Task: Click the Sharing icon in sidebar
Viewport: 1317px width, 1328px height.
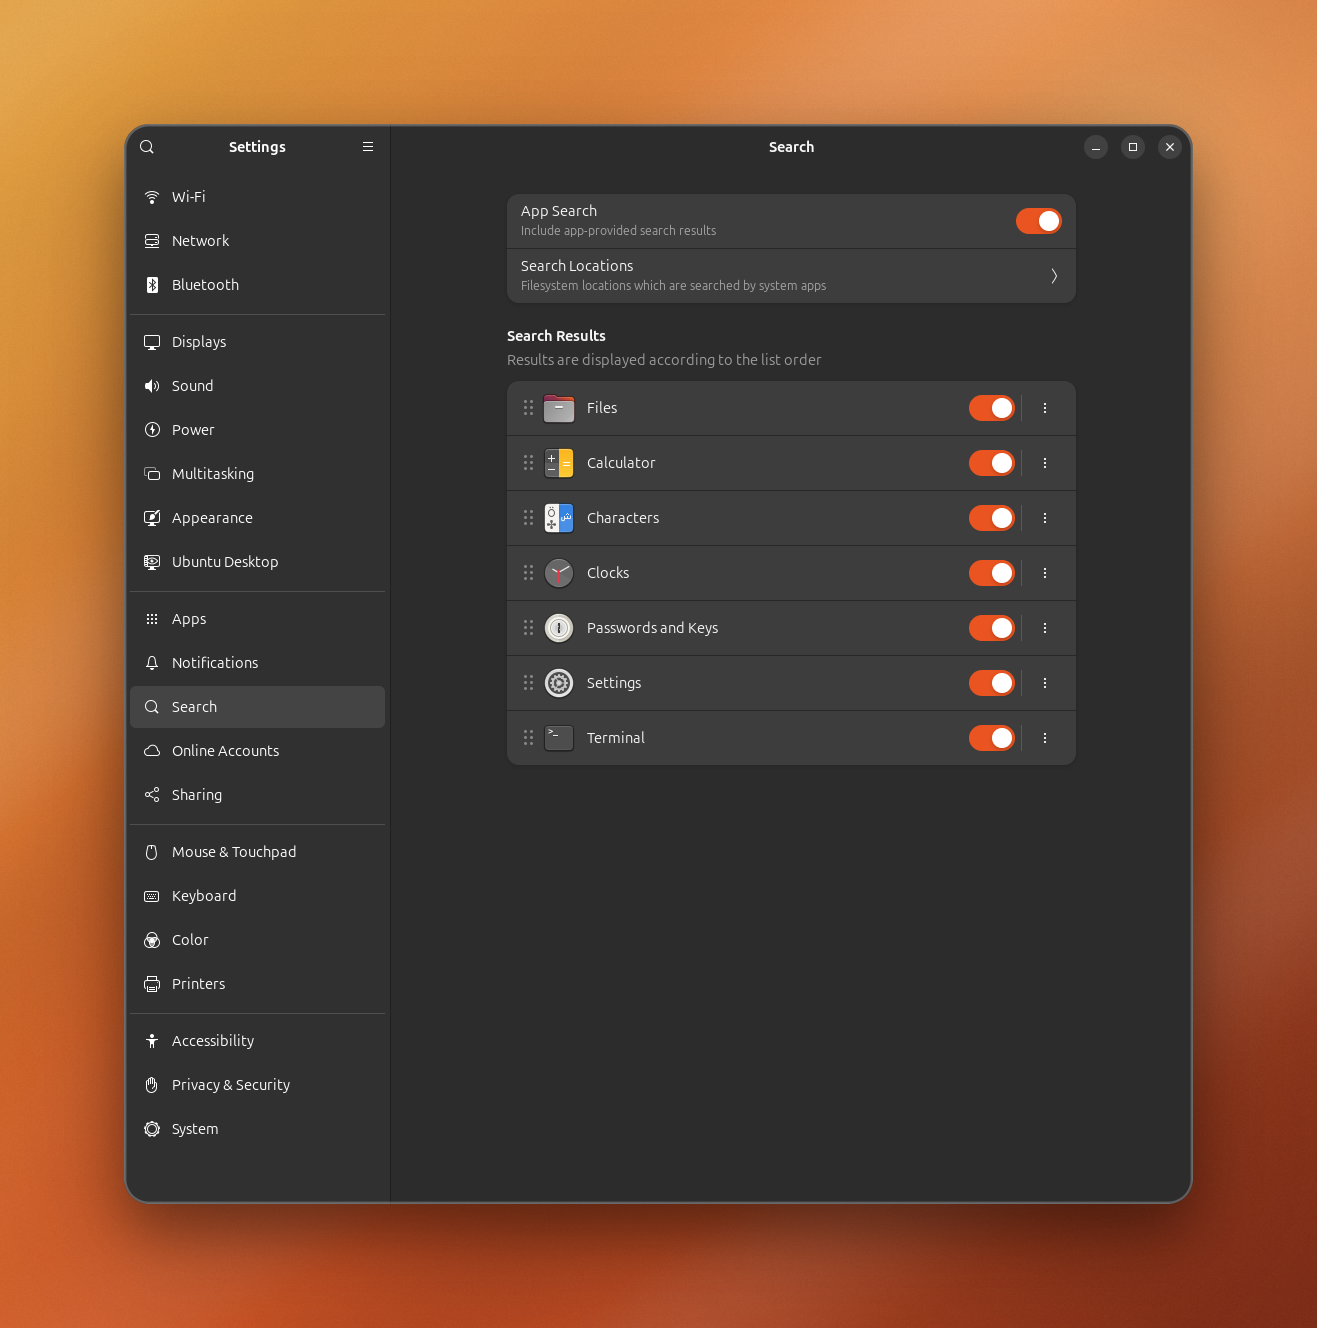Action: (x=152, y=795)
